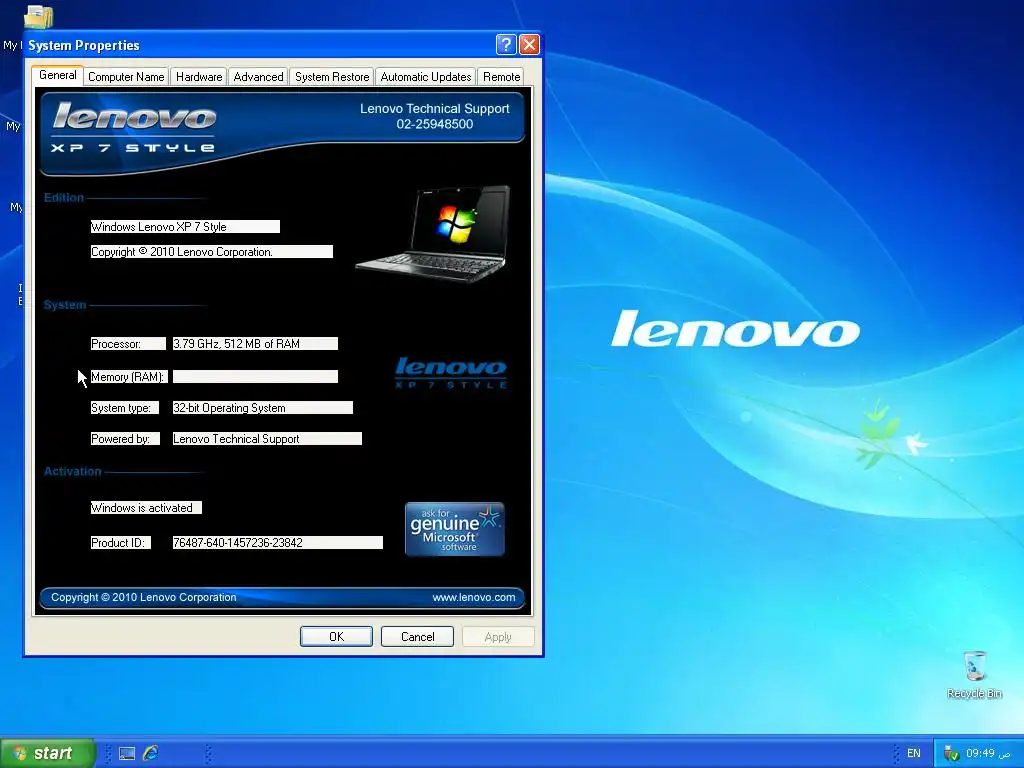
Task: Click the Cancel button
Action: pyautogui.click(x=417, y=637)
